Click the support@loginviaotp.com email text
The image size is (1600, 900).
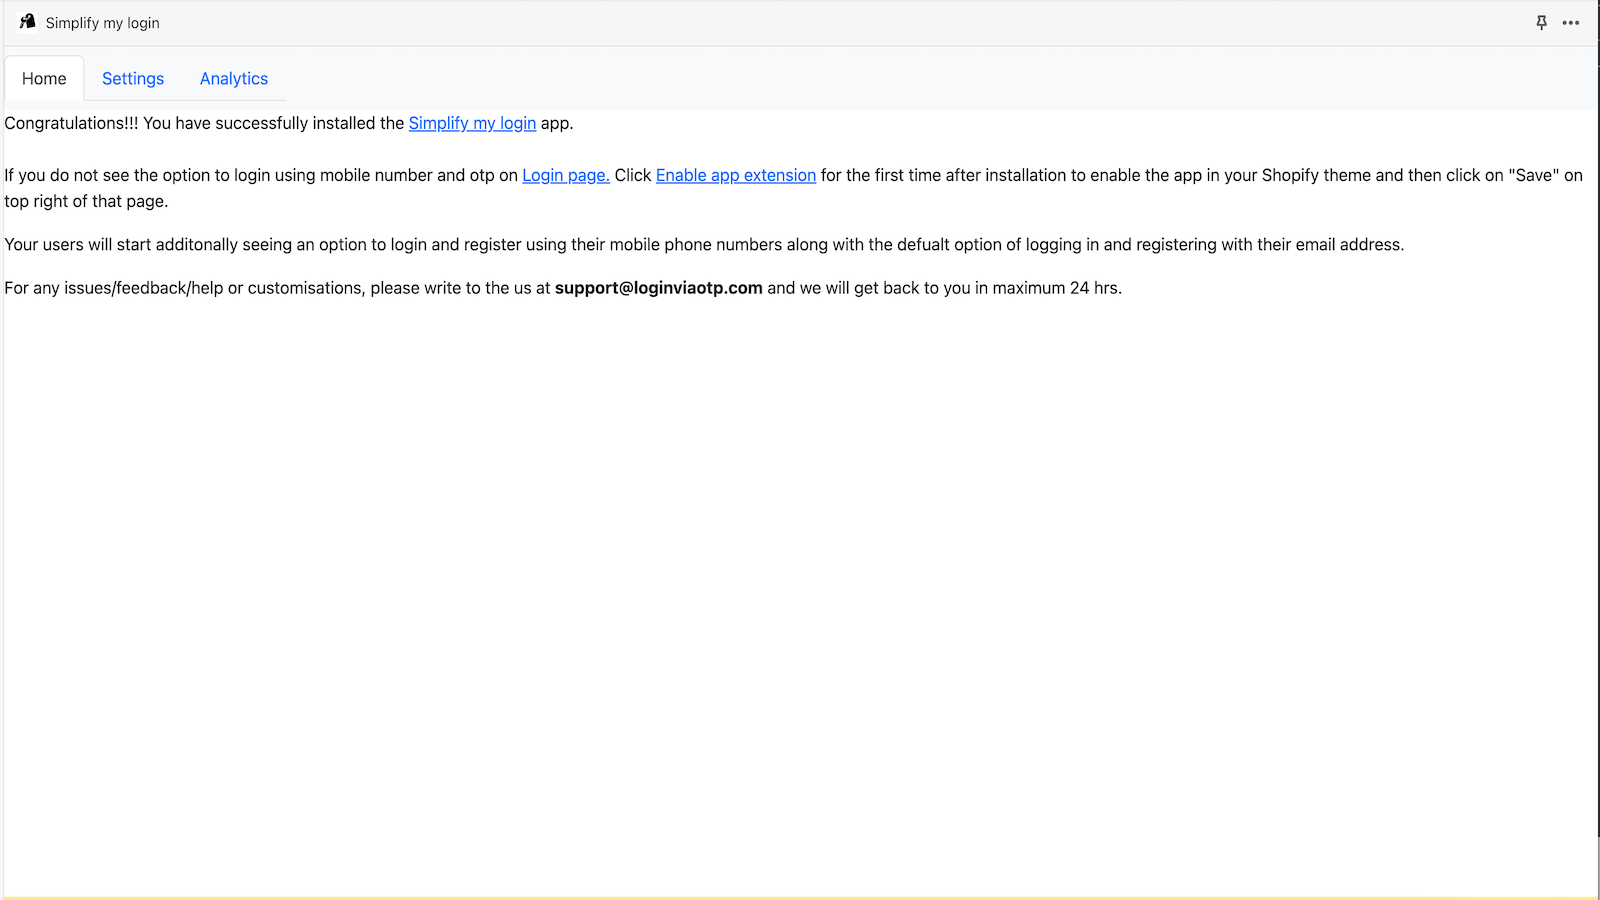[658, 288]
